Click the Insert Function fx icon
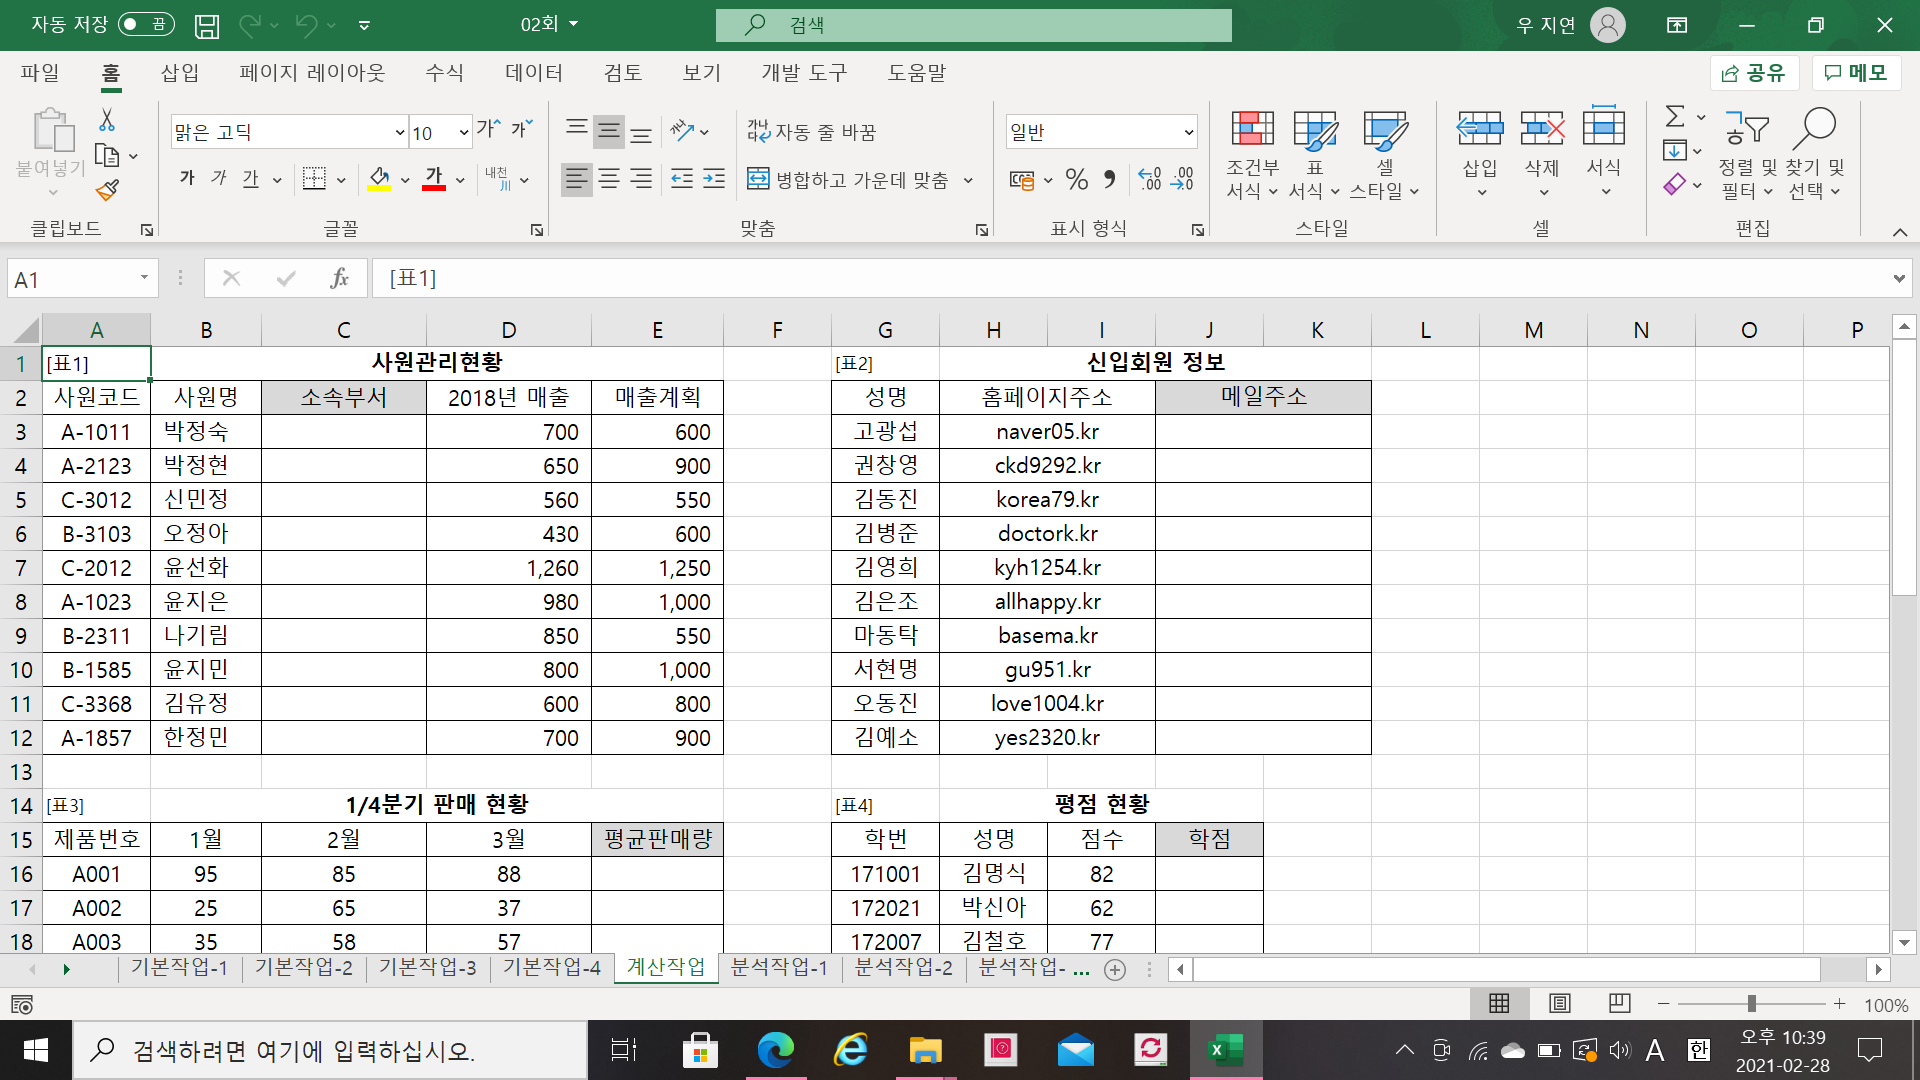 point(339,278)
